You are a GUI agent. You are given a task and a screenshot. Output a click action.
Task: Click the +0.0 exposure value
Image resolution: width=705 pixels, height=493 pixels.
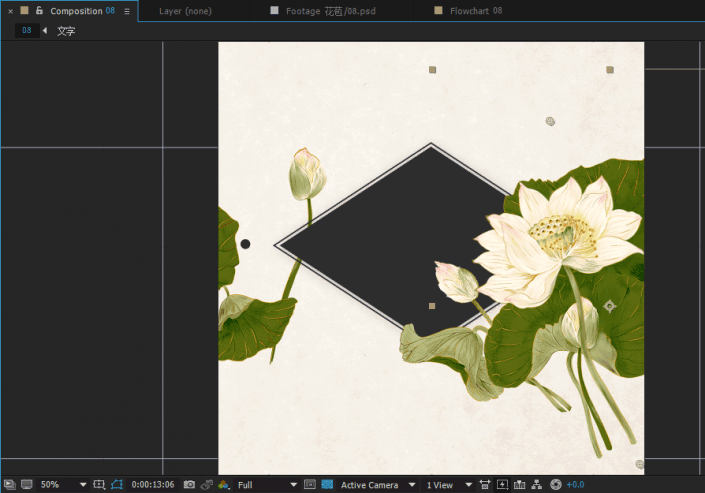coord(575,484)
